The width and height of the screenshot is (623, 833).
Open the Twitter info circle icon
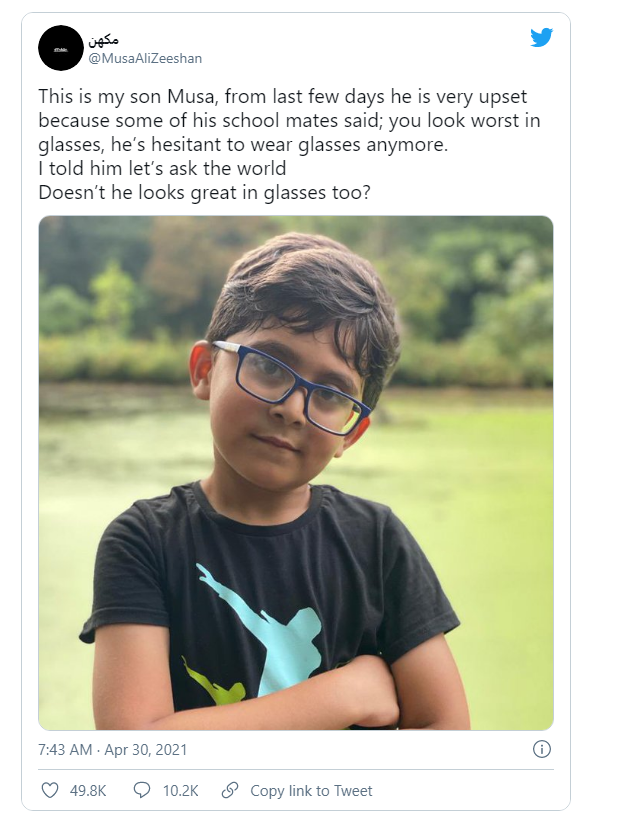pyautogui.click(x=541, y=749)
